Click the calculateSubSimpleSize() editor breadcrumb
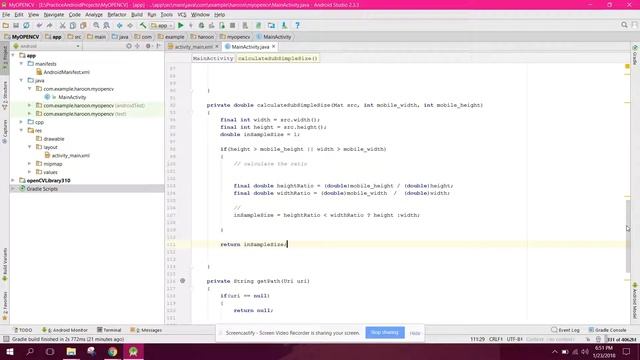The width and height of the screenshot is (640, 360). 278,58
